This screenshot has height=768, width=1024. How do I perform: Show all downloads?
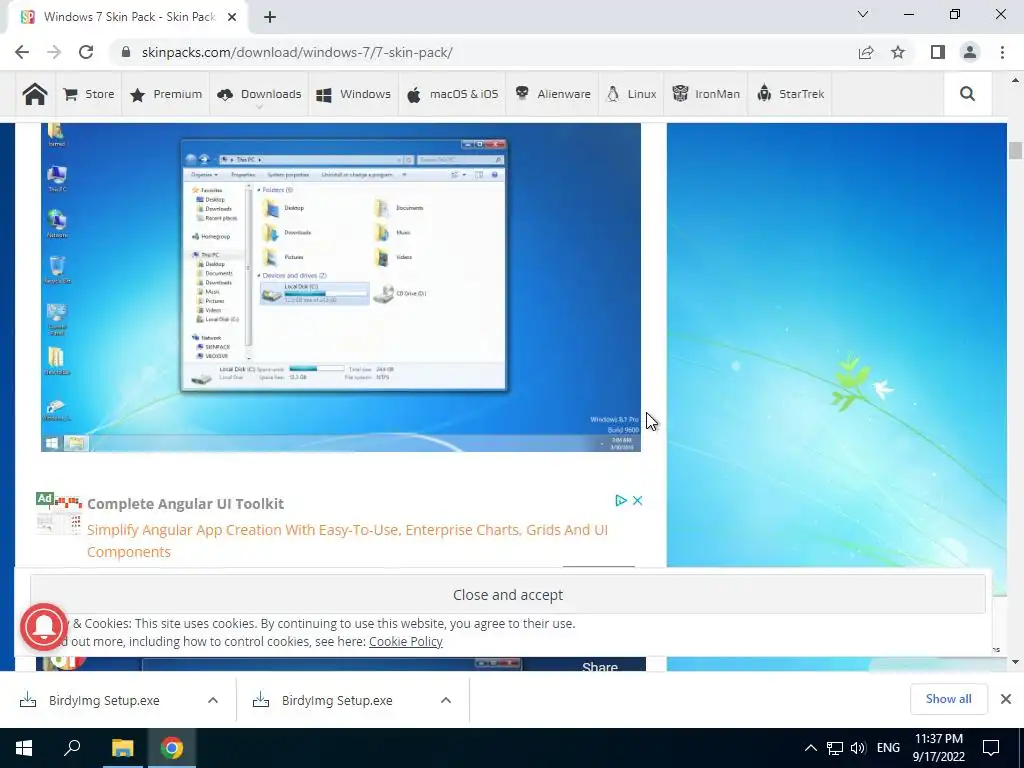click(948, 699)
